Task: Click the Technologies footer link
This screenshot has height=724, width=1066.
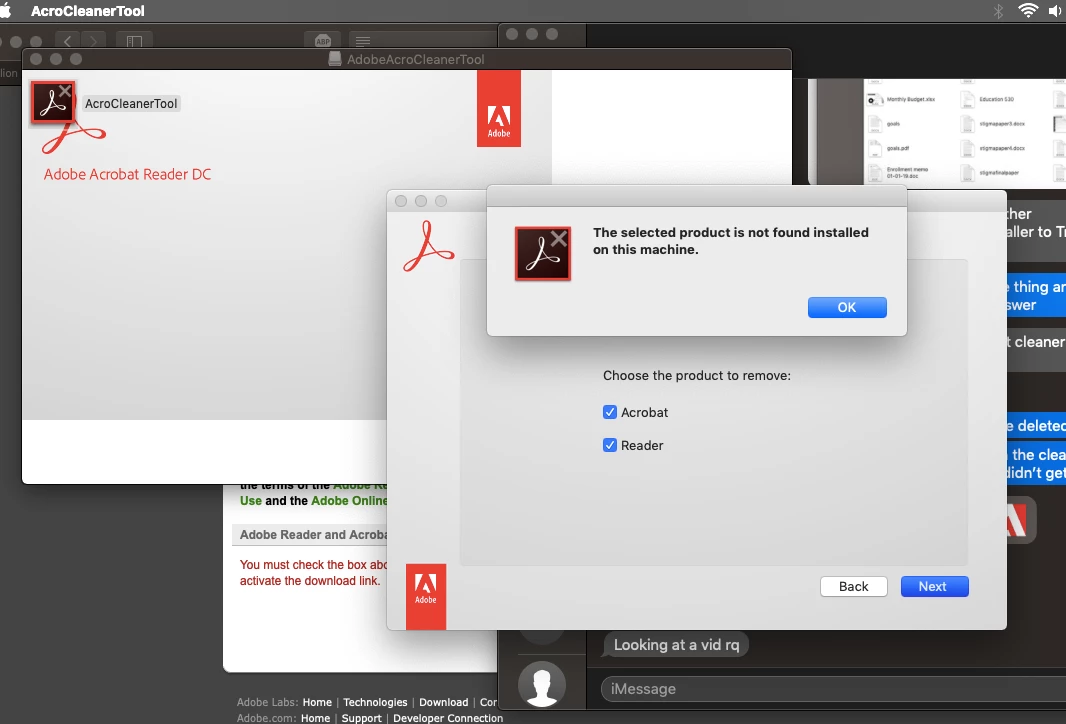Action: click(375, 702)
